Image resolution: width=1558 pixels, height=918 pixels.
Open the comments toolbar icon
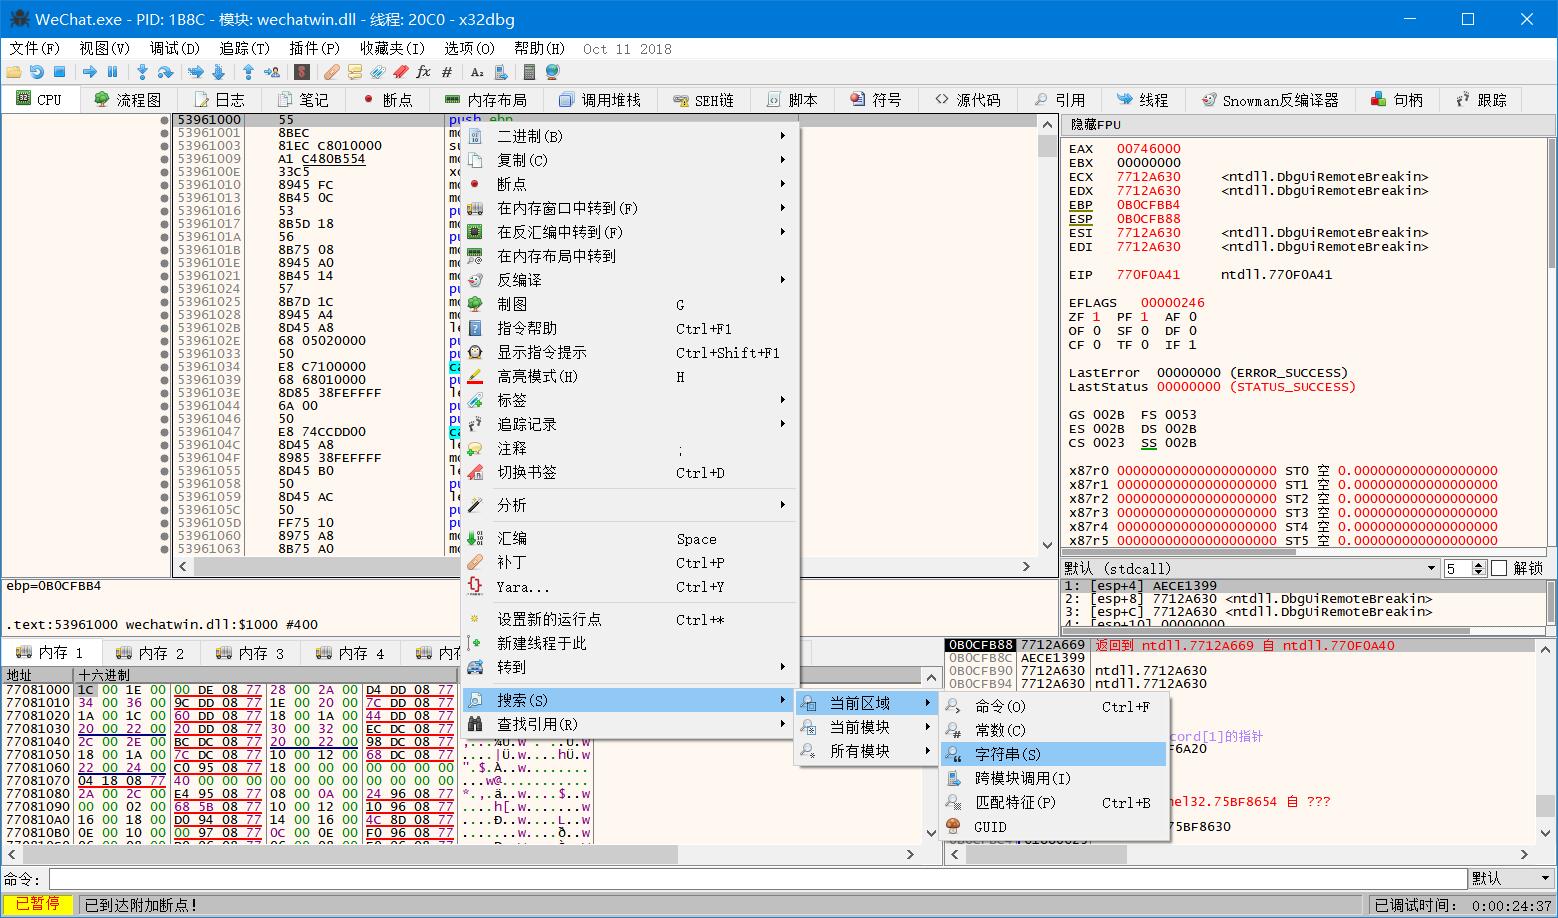click(x=354, y=72)
